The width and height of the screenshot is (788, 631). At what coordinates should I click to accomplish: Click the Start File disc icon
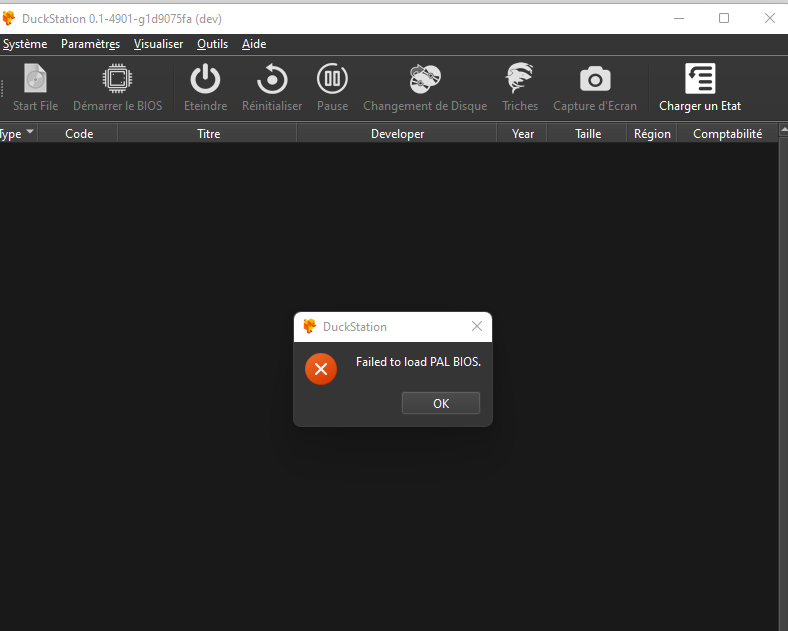coord(35,78)
